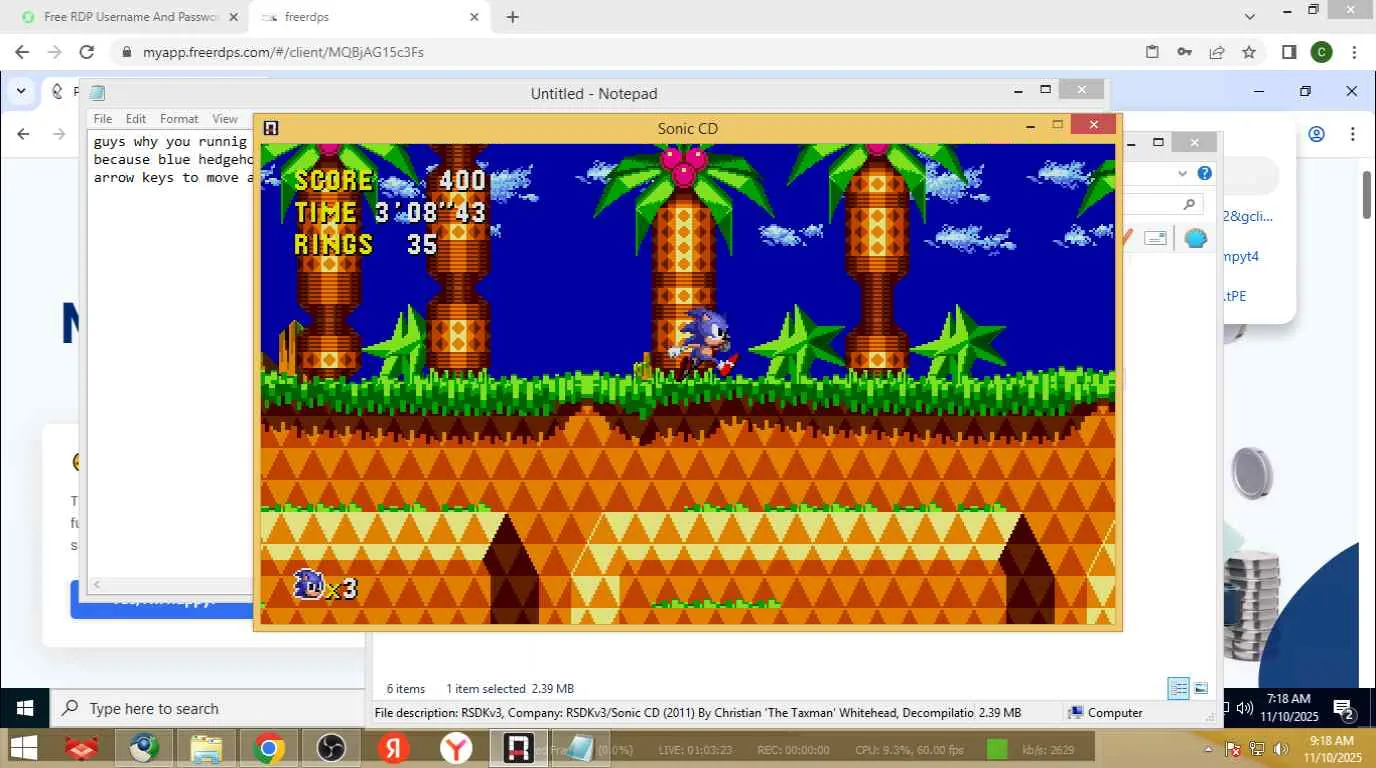Click the 'Computer' status bar entry
Image resolution: width=1376 pixels, height=768 pixels.
pos(1105,713)
